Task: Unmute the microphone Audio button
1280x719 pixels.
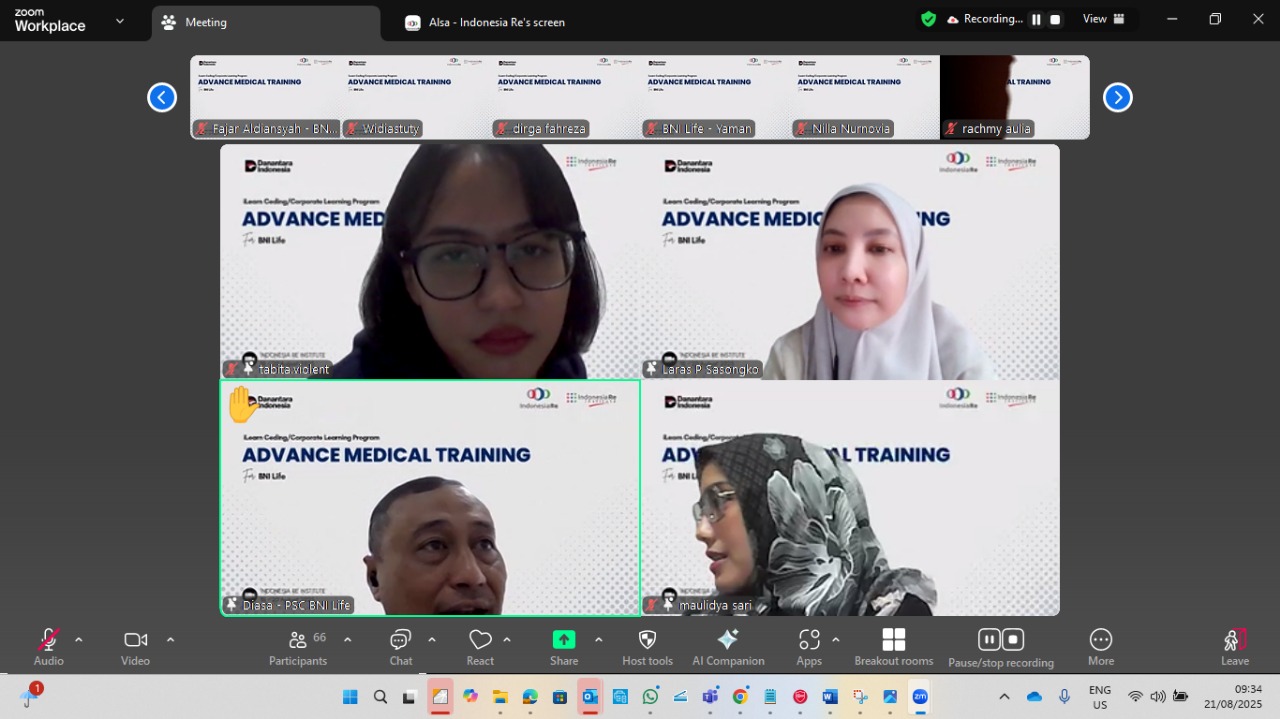Action: (x=48, y=647)
